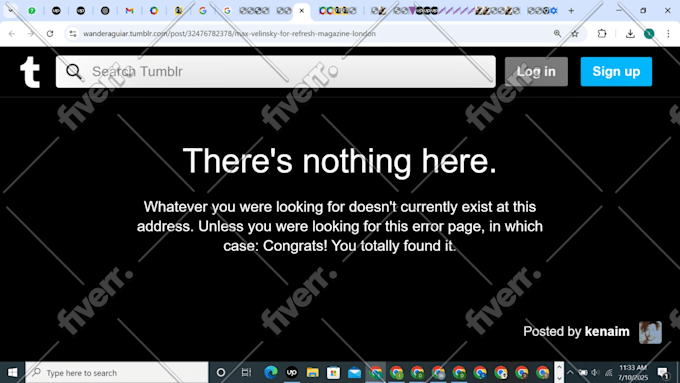Open a new tab
Viewport: 680px width, 383px height.
(x=571, y=10)
